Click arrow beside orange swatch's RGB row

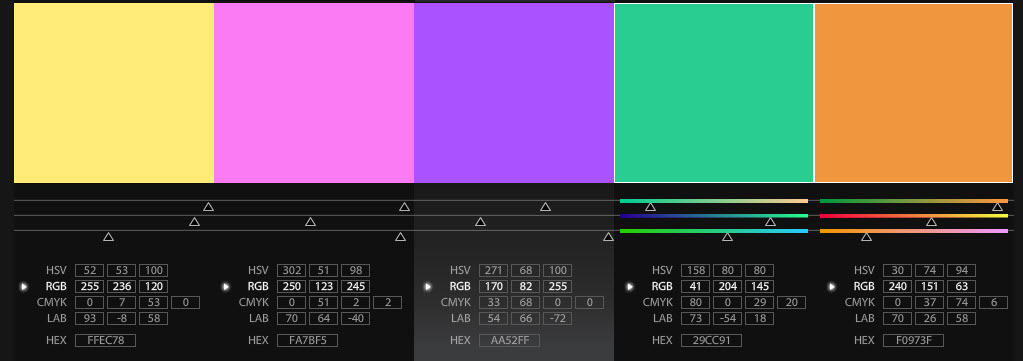click(x=832, y=287)
